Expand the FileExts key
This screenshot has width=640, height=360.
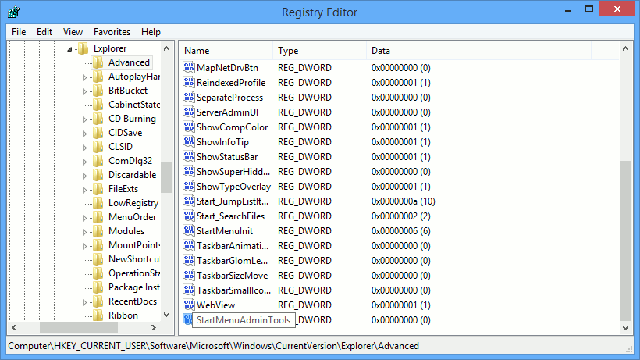tap(84, 190)
